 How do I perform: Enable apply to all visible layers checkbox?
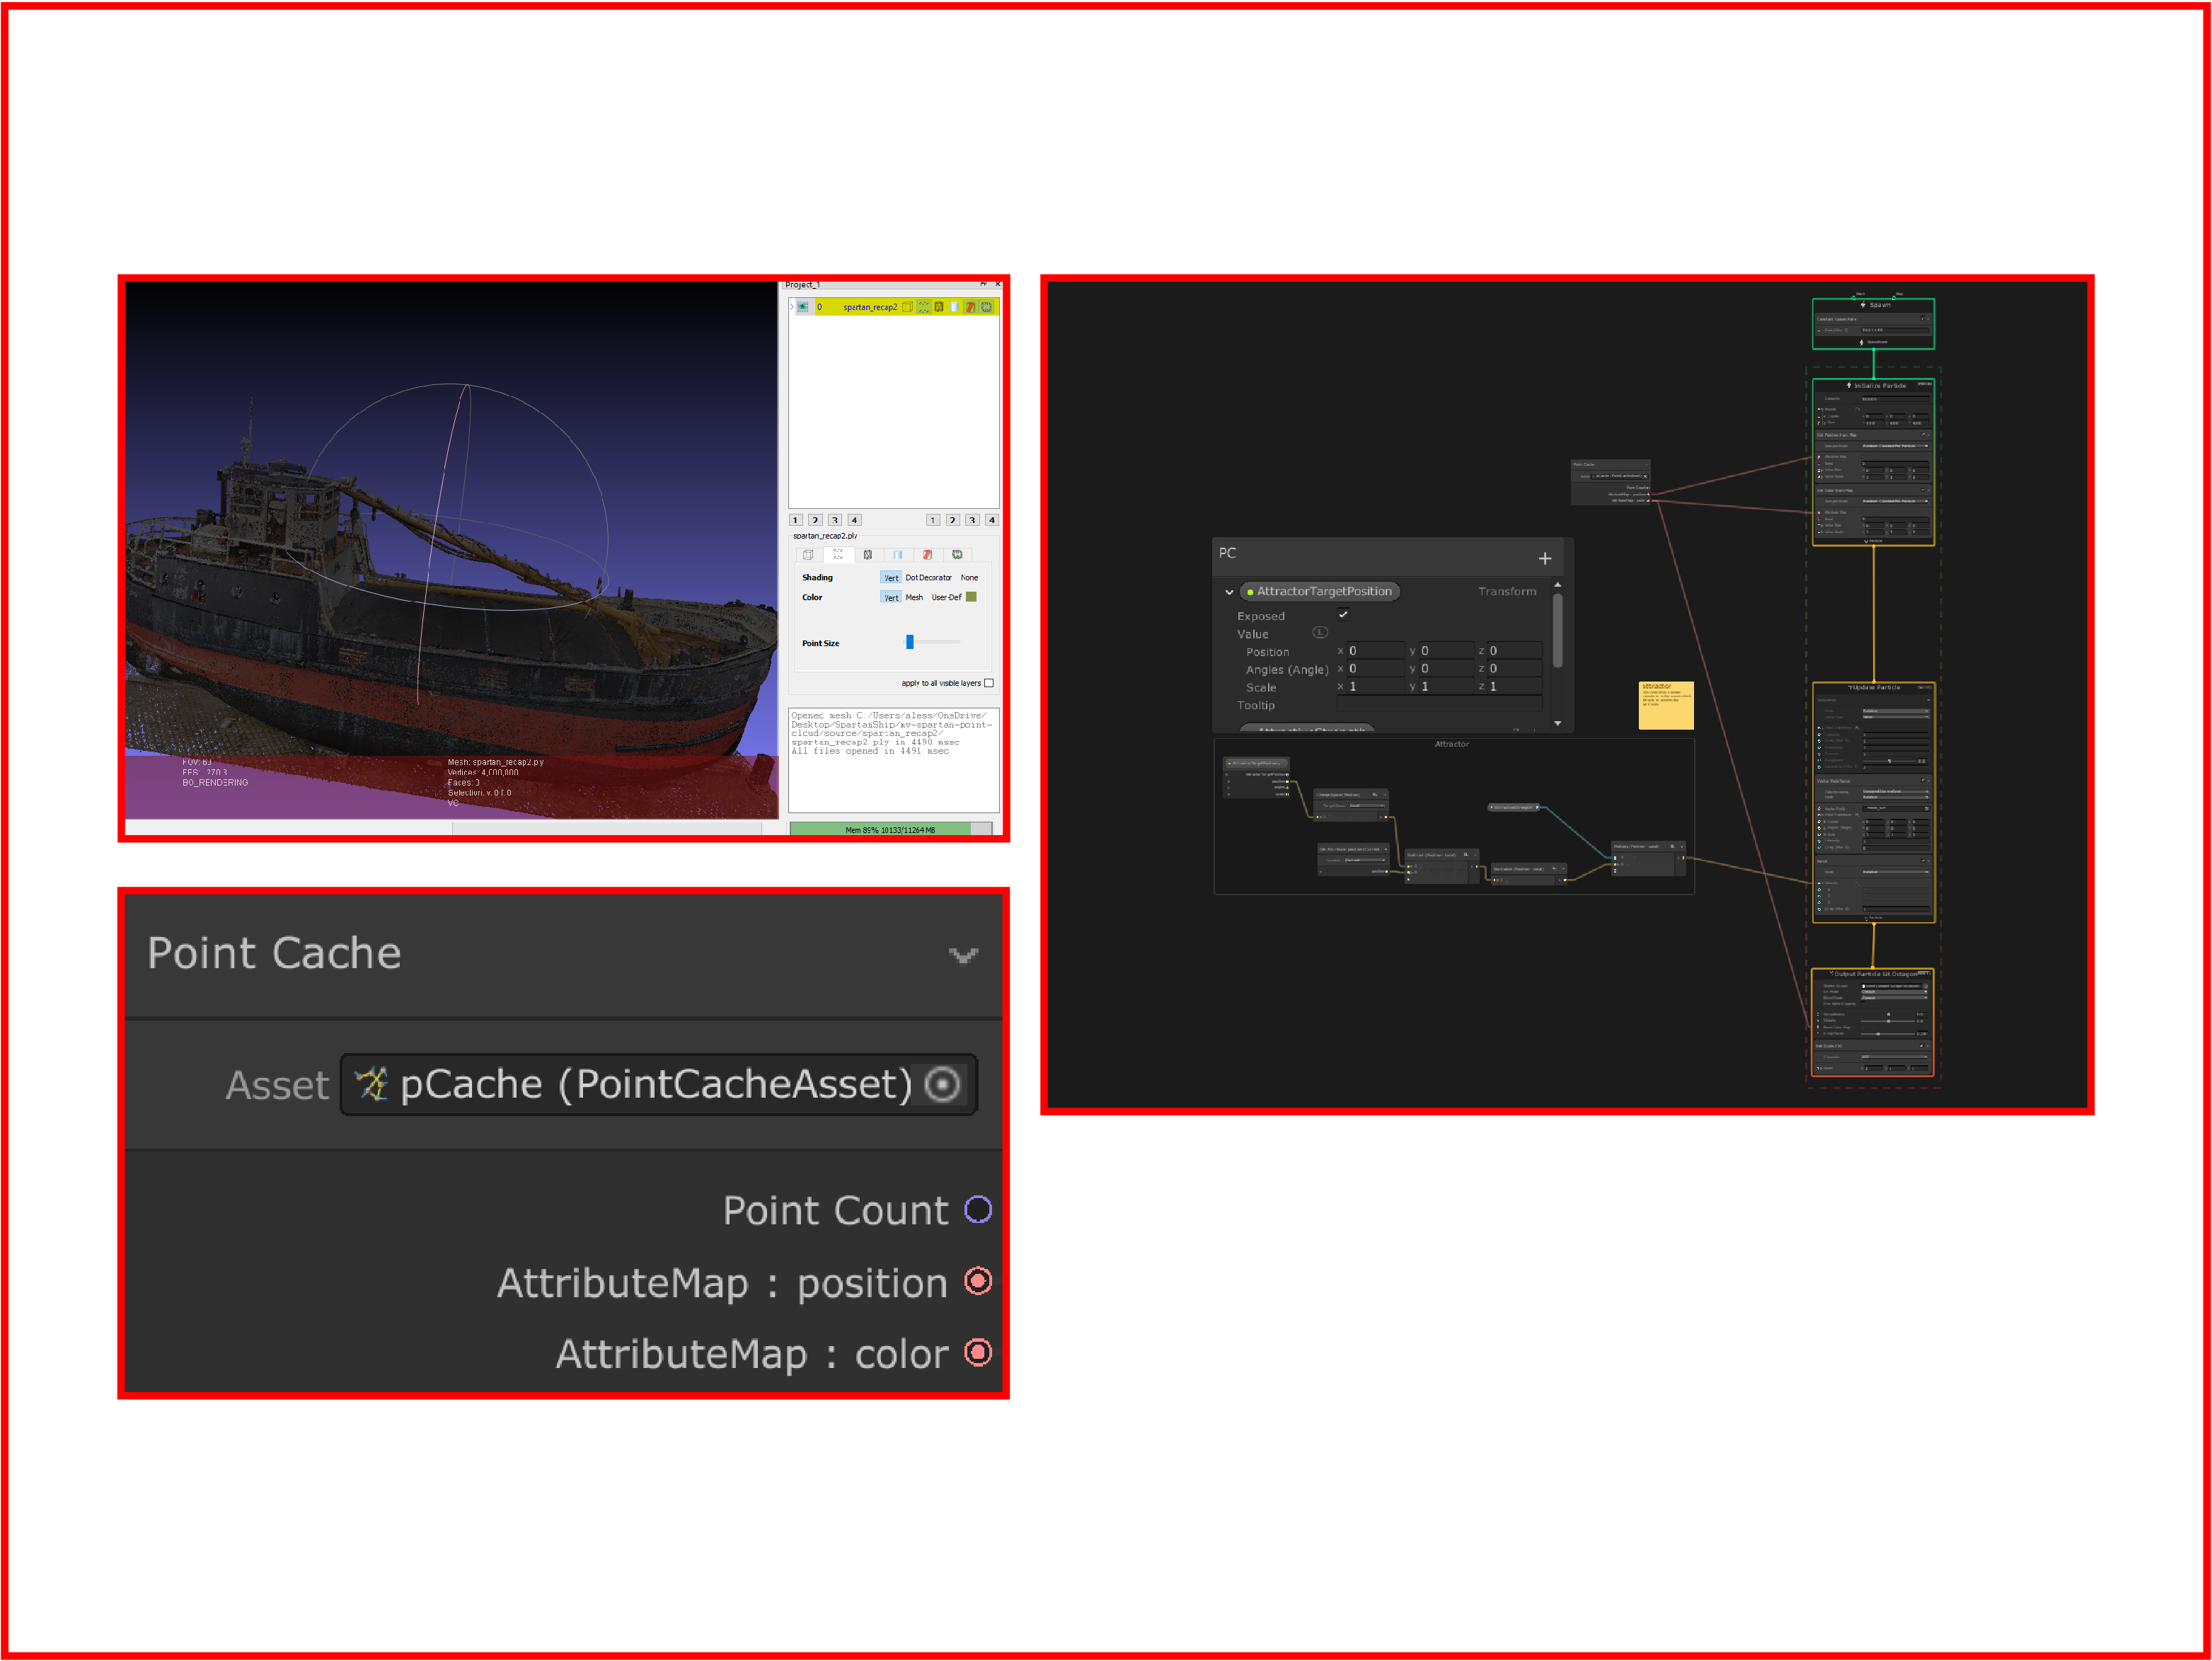[x=989, y=683]
